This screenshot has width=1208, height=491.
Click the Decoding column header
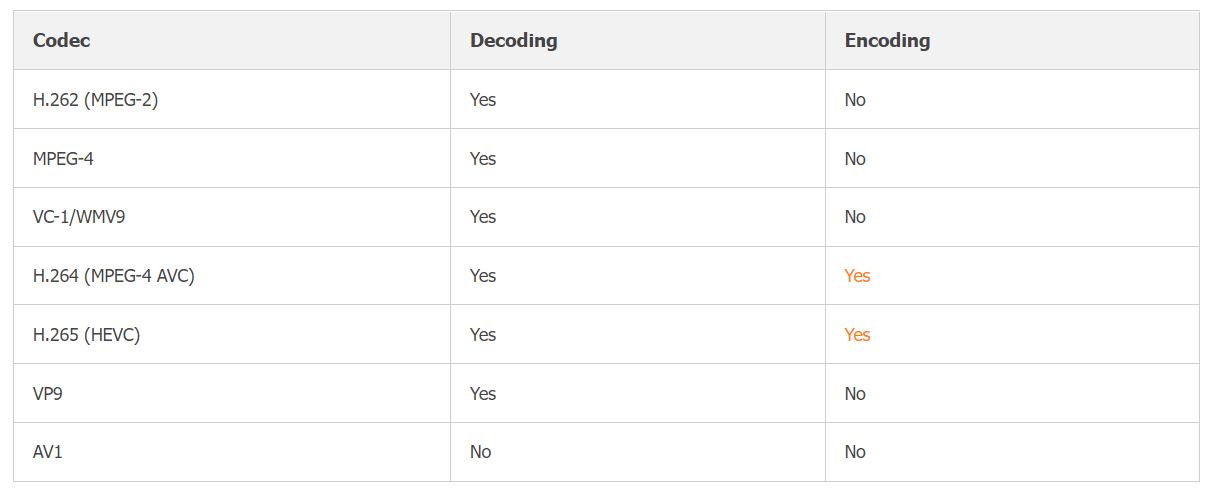514,41
